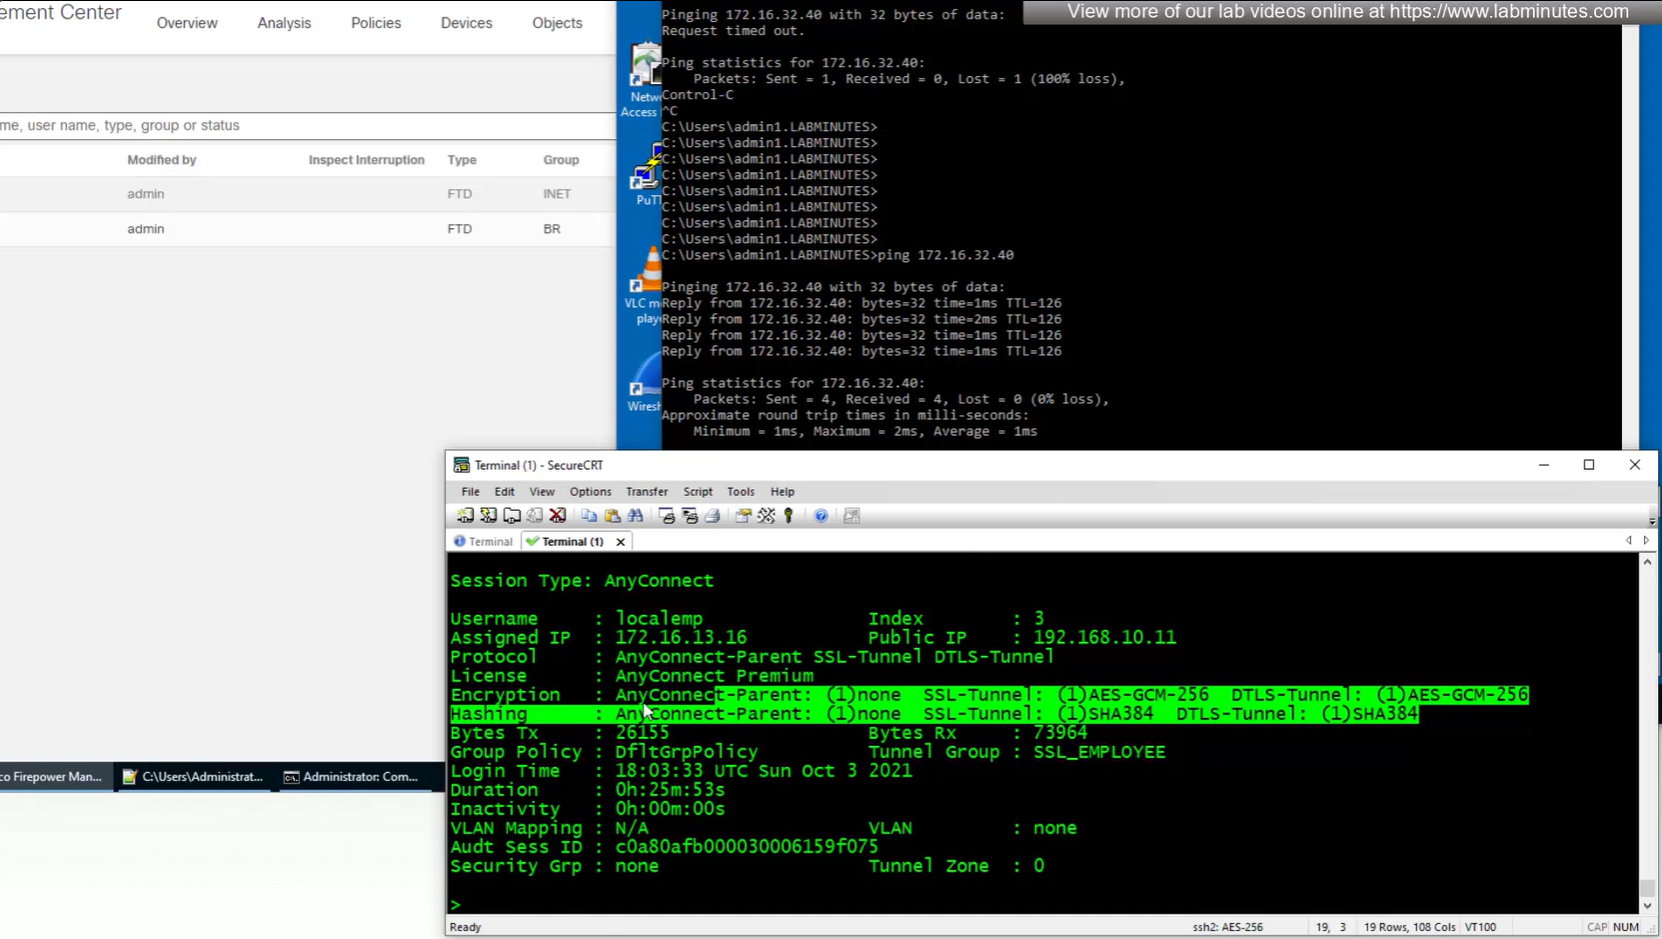Click the red Disconnect session icon
Screen dimensions: 1662x939
(558, 516)
